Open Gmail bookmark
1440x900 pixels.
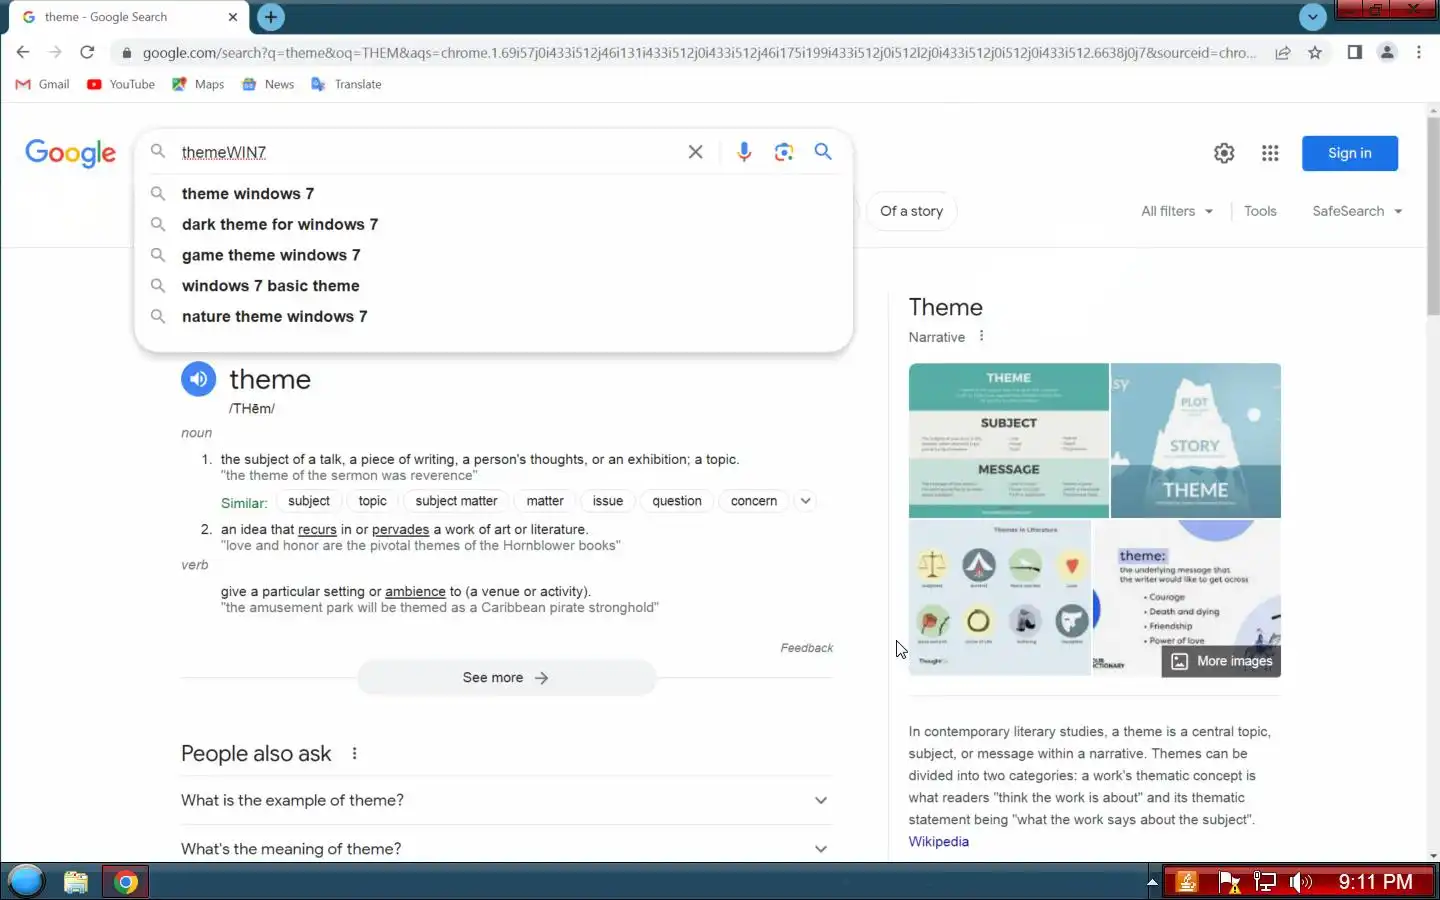point(42,84)
